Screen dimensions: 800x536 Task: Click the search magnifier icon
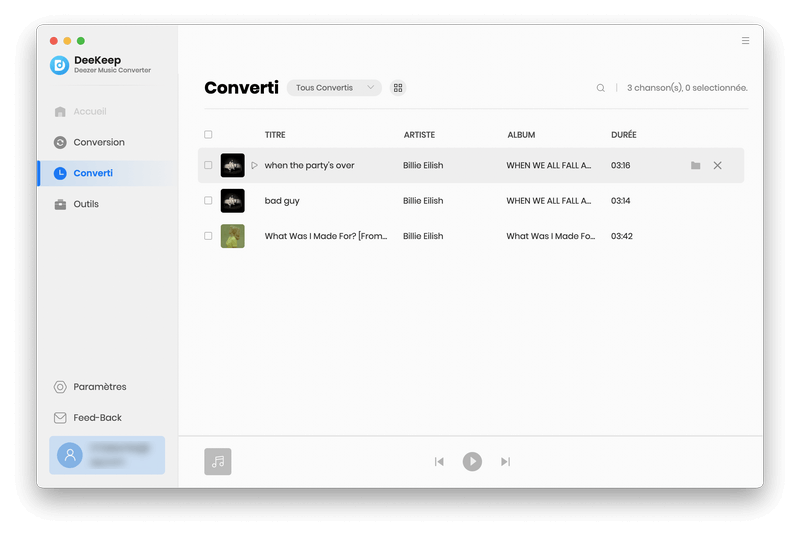tap(601, 88)
